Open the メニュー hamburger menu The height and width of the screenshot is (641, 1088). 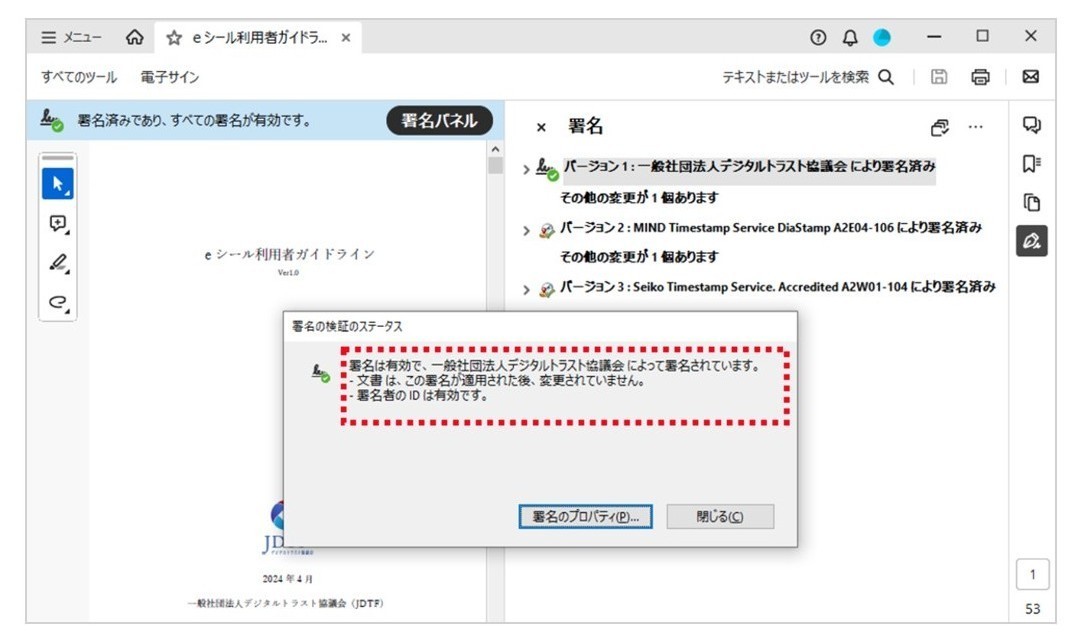click(71, 37)
